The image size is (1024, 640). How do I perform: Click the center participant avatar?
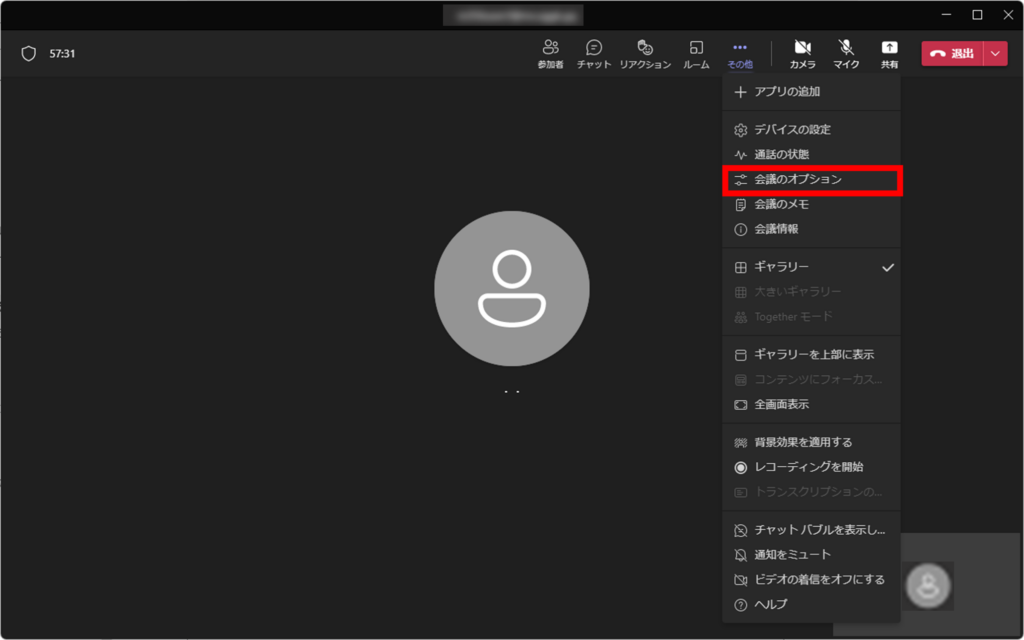click(512, 288)
